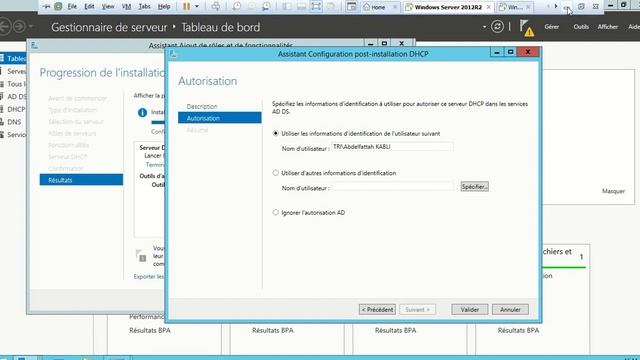
Task: Open the Help menu
Action: (x=164, y=7)
